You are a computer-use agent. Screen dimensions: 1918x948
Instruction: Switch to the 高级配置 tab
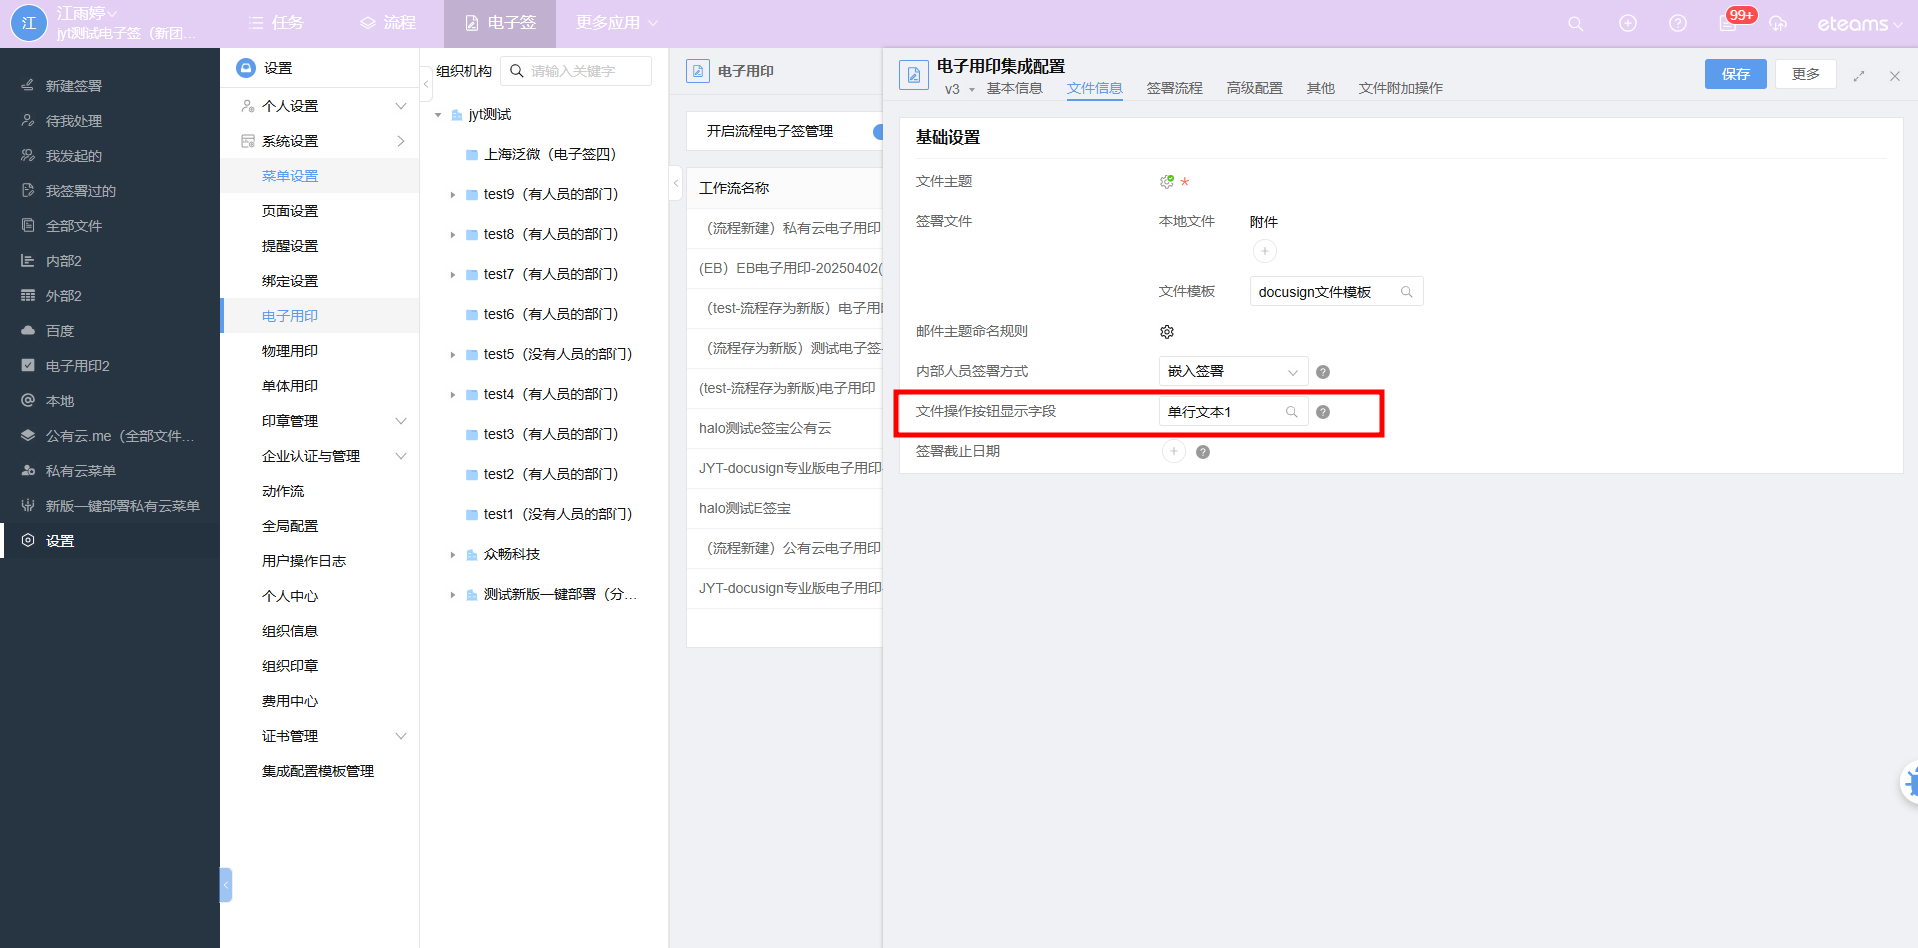pyautogui.click(x=1254, y=88)
